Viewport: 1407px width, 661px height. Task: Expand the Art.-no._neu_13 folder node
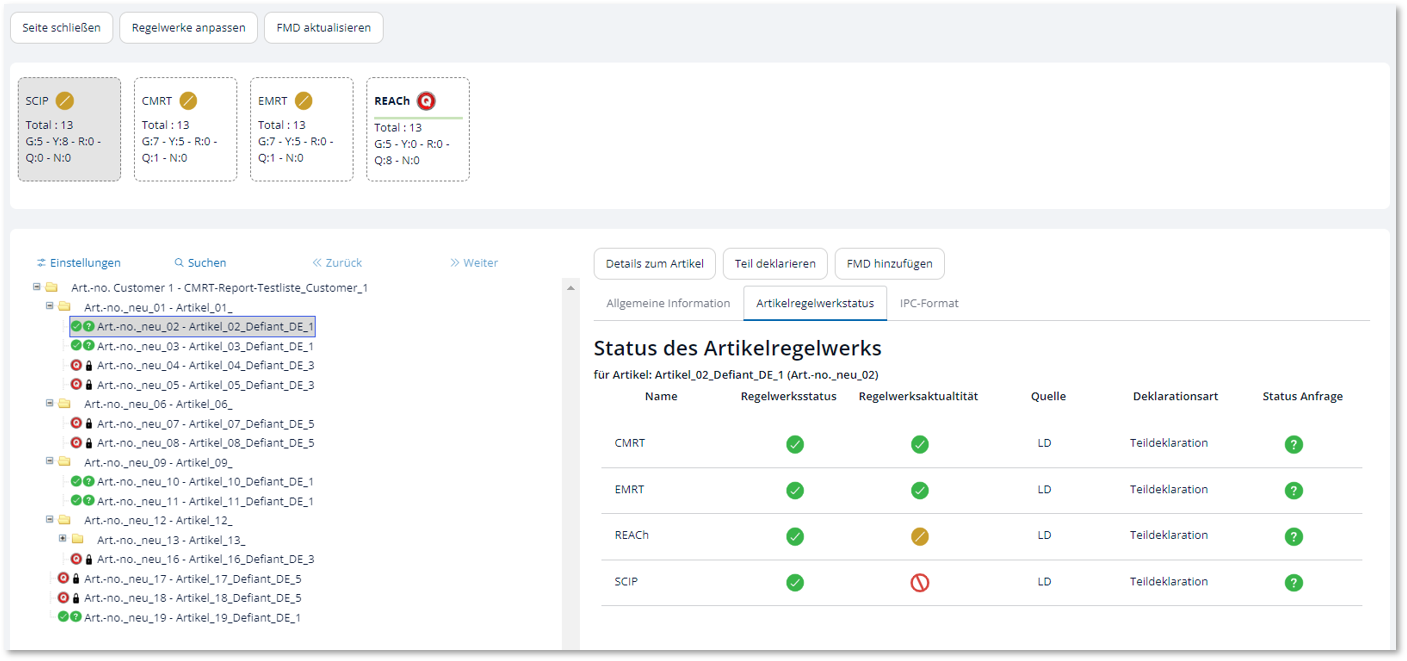tap(63, 539)
